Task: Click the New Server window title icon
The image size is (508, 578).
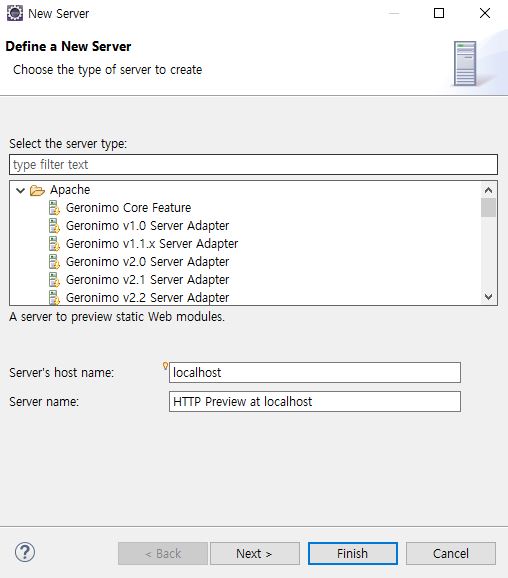Action: click(x=15, y=13)
